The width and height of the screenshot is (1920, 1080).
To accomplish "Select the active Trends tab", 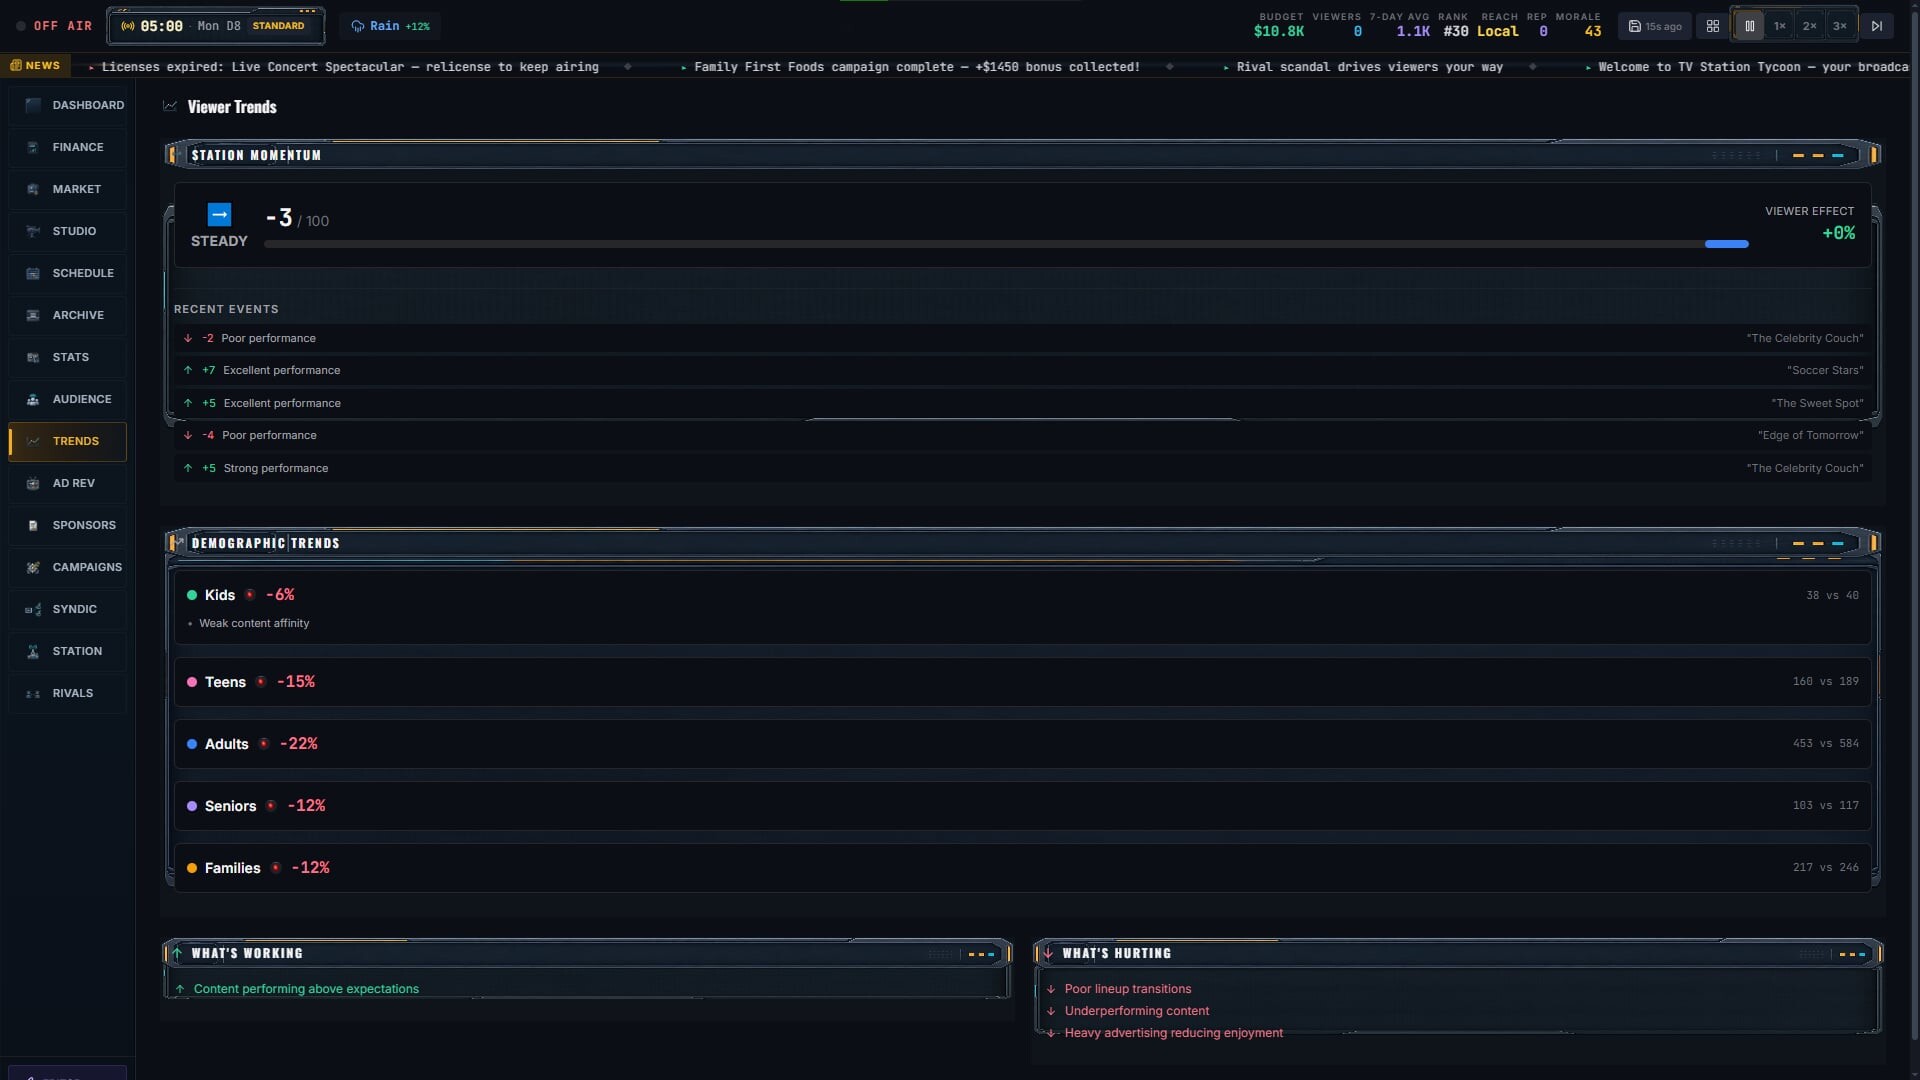I will pos(68,441).
